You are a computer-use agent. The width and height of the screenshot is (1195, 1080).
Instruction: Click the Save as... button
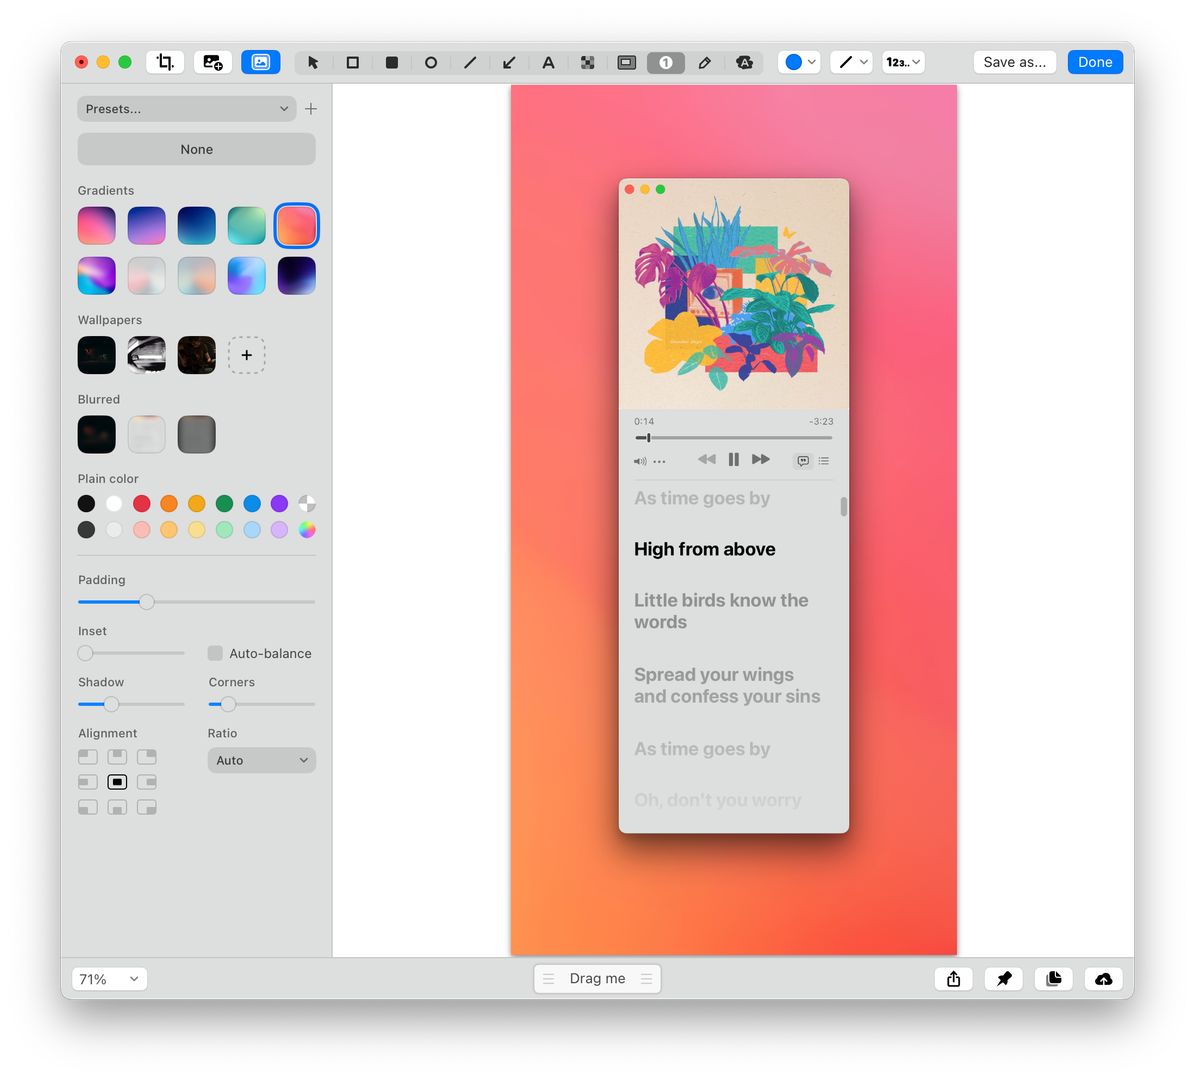[1014, 62]
